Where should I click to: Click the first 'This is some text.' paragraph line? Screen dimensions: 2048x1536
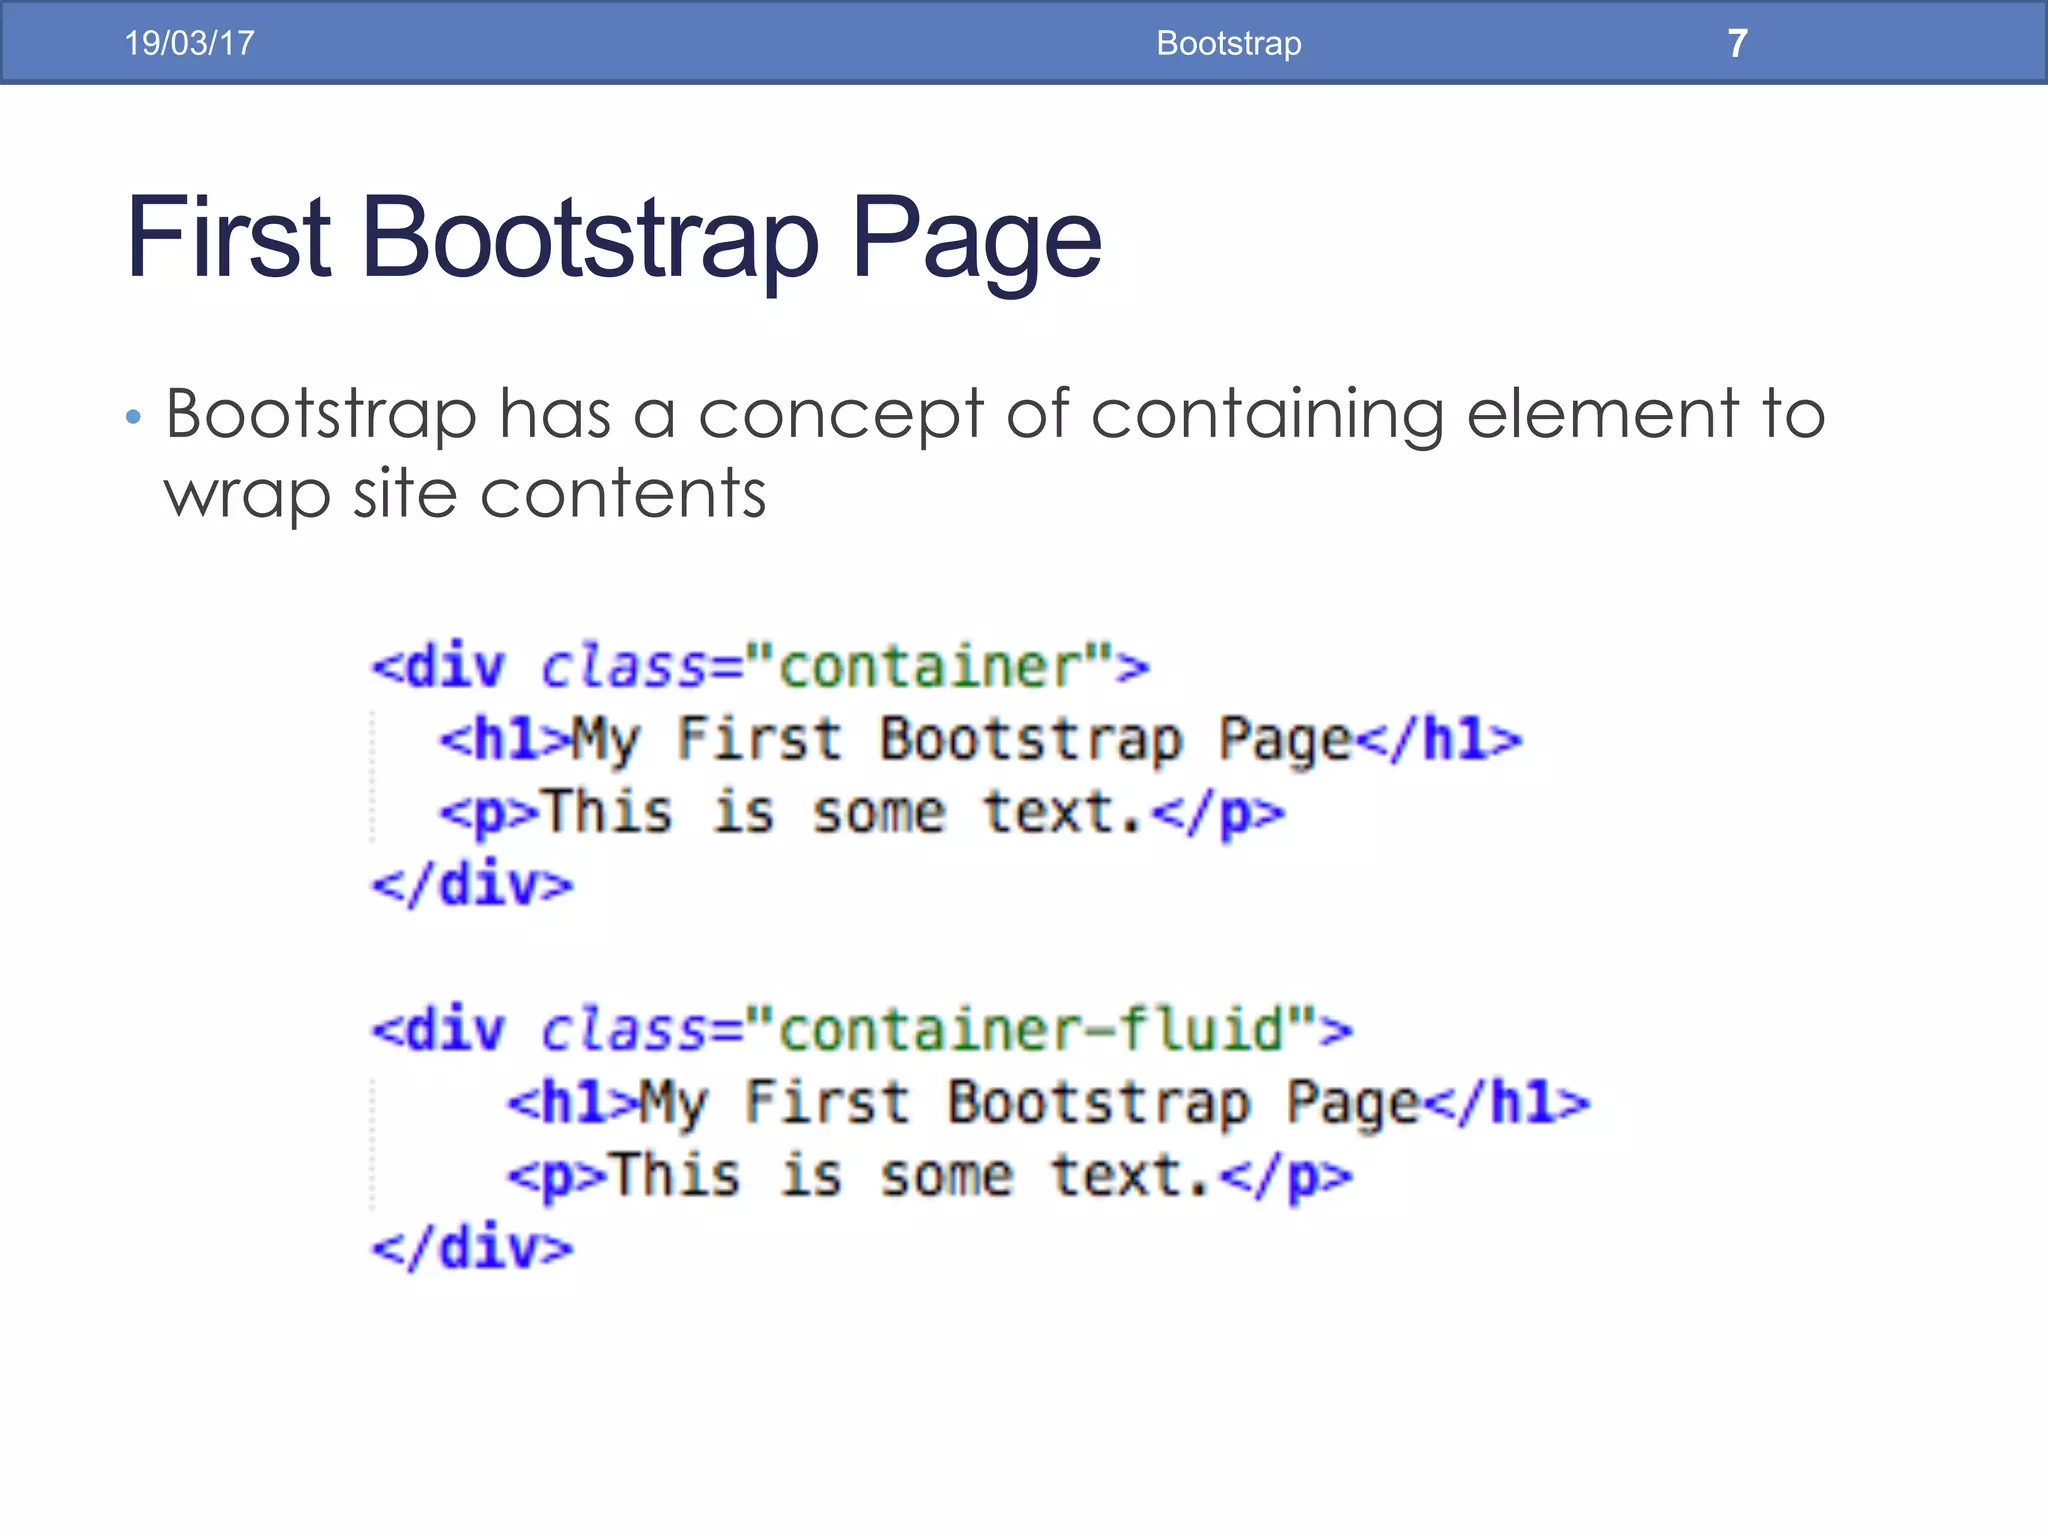coord(862,812)
